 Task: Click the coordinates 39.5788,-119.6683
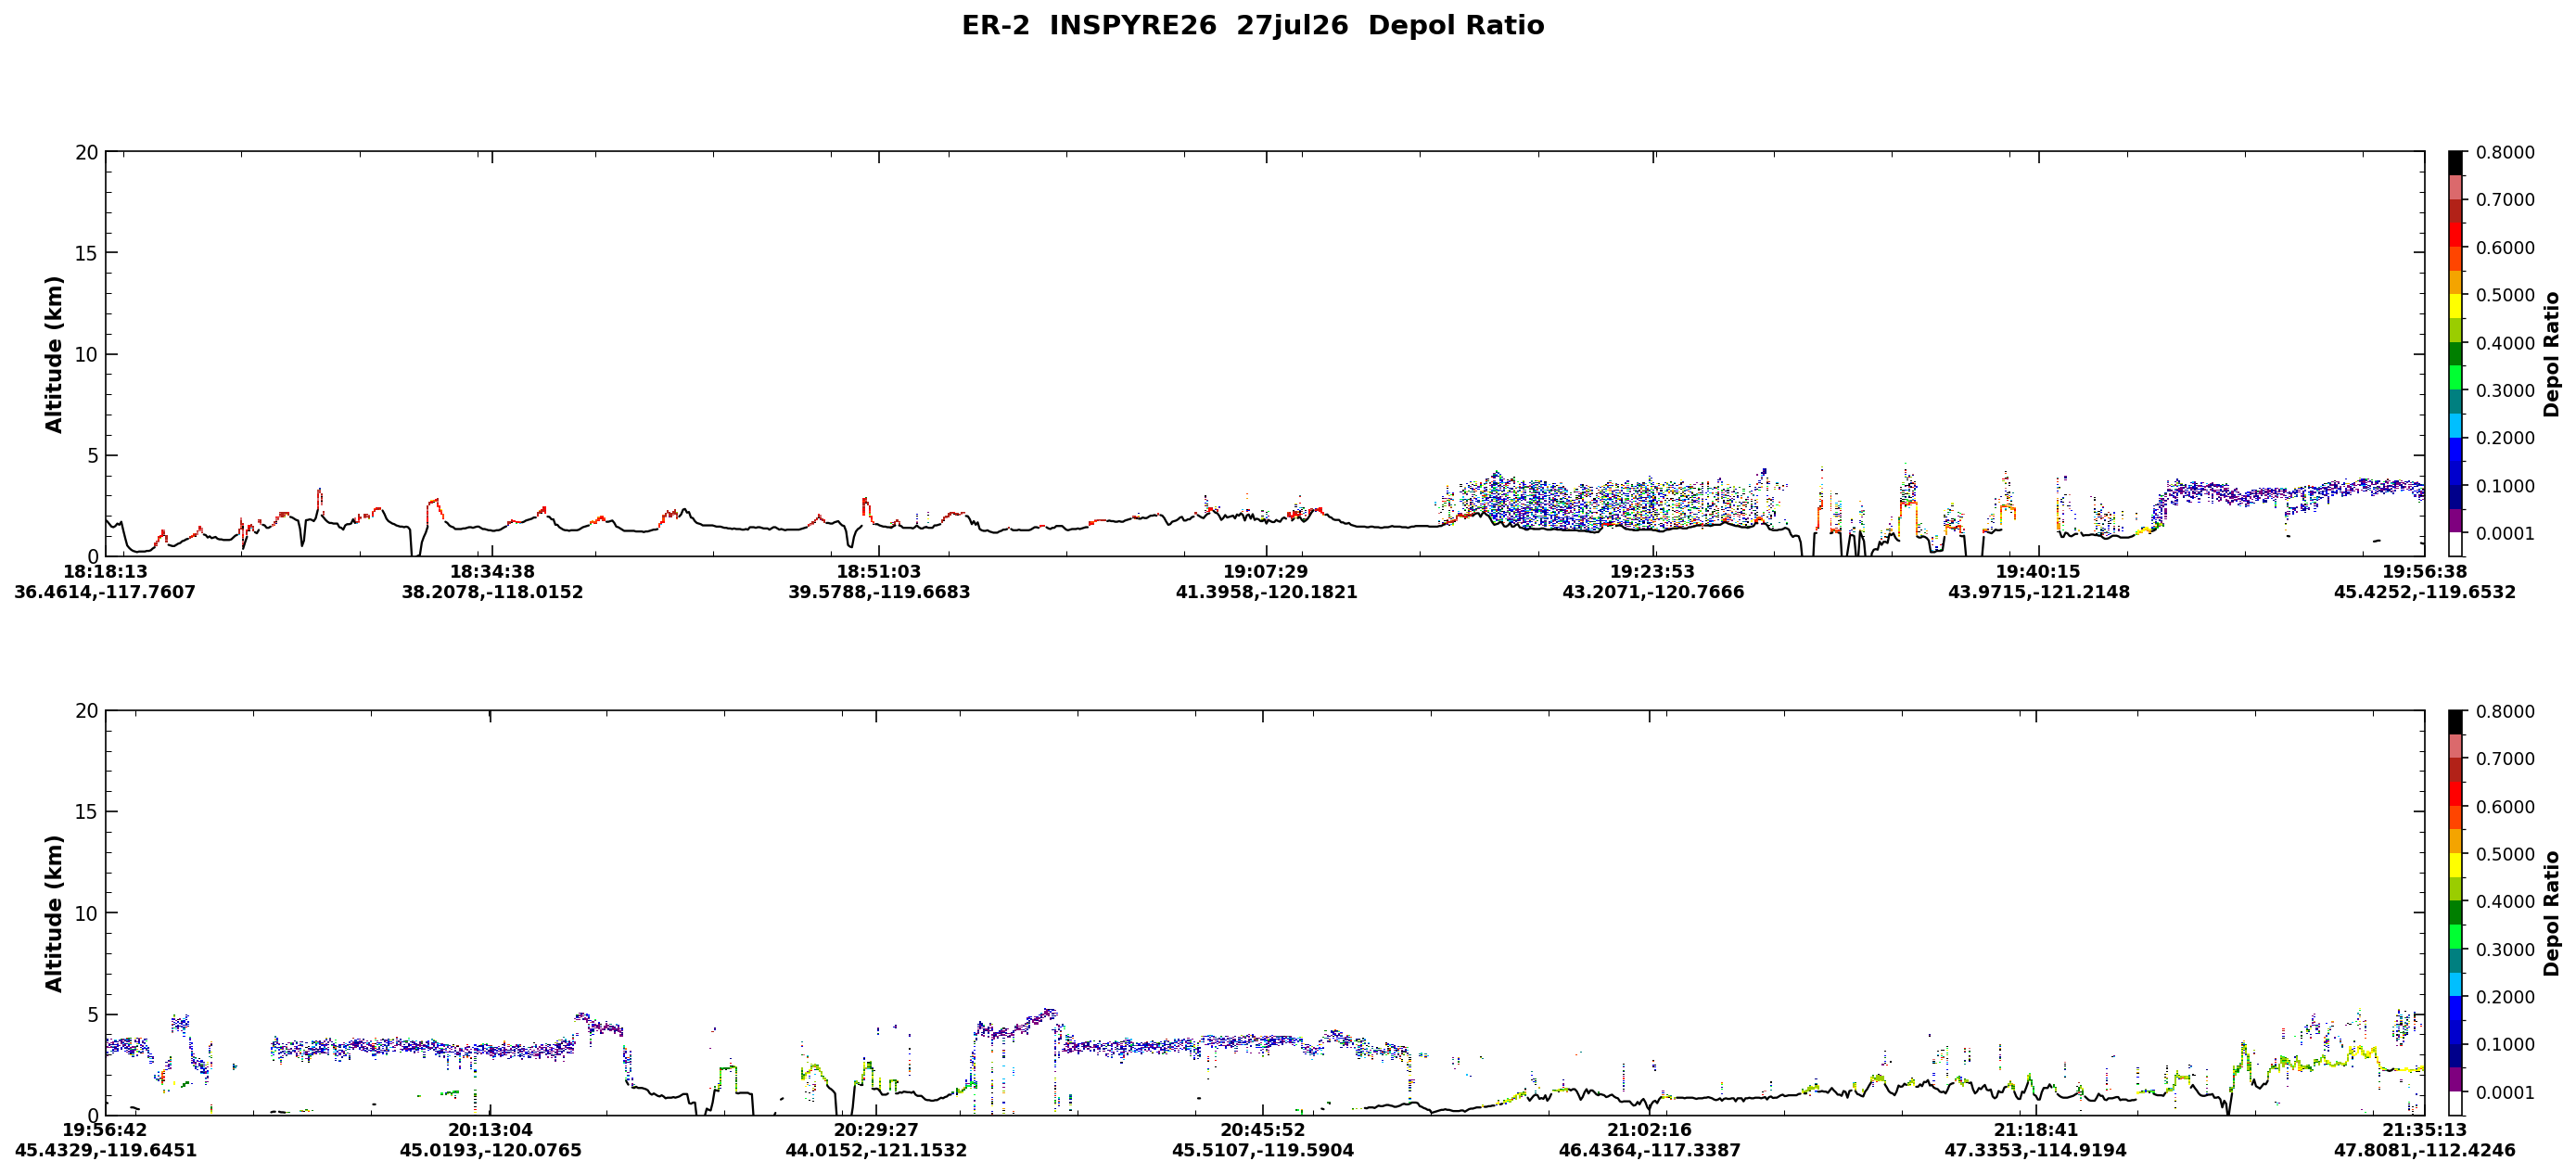click(x=879, y=592)
